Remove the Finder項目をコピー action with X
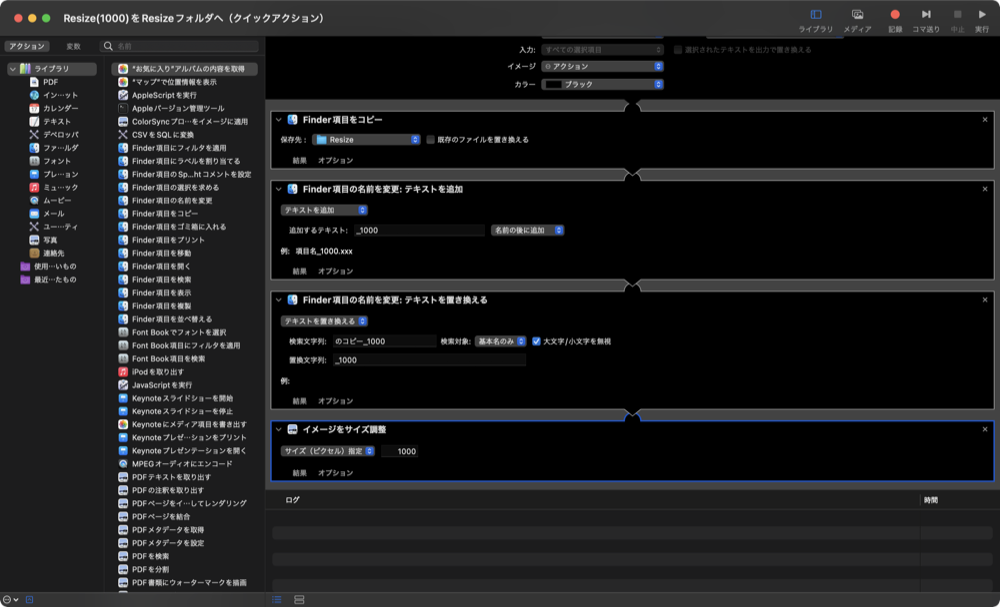The height and width of the screenshot is (607, 1000). point(985,119)
